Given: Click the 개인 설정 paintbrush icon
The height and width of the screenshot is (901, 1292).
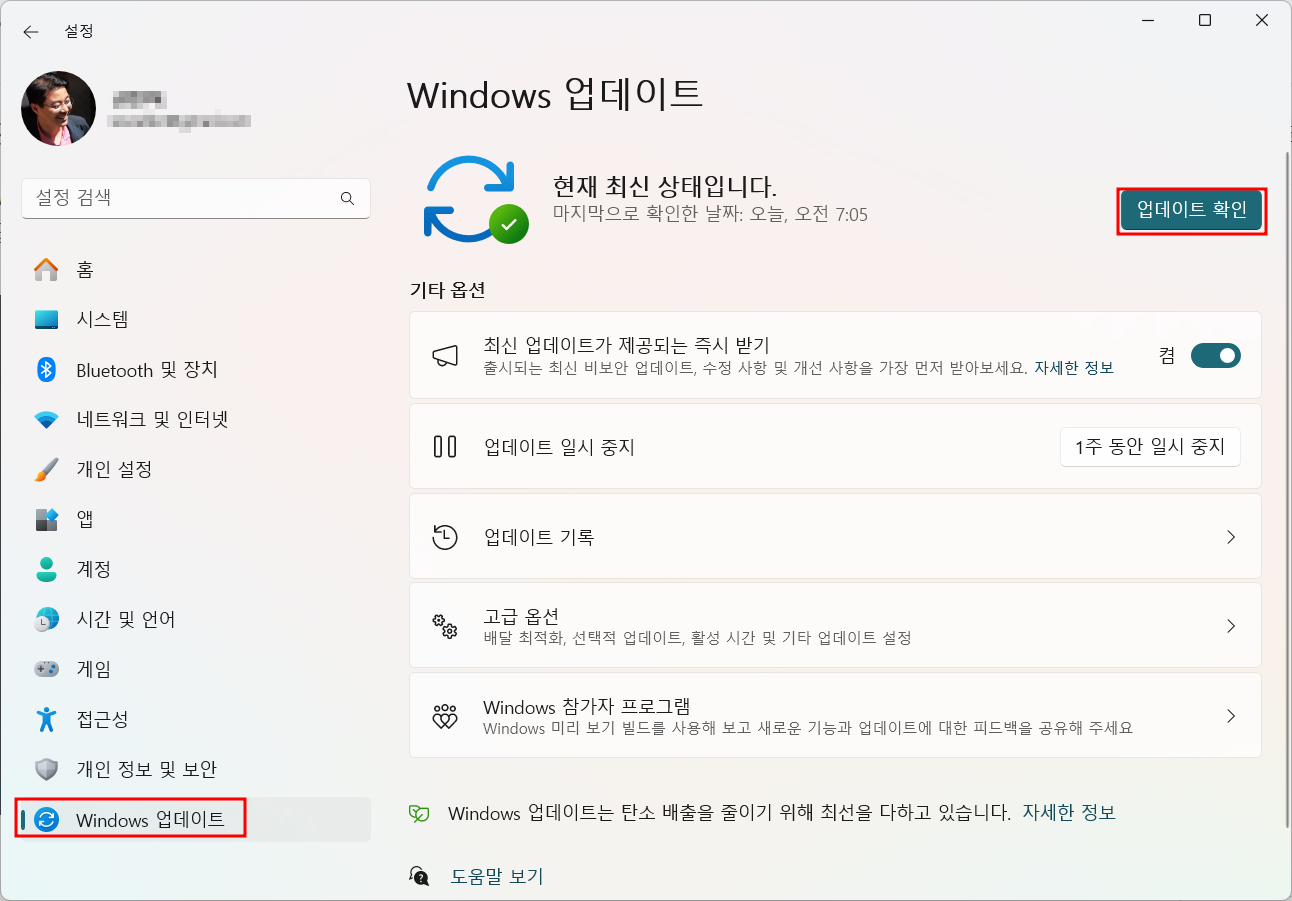Looking at the screenshot, I should 46,469.
